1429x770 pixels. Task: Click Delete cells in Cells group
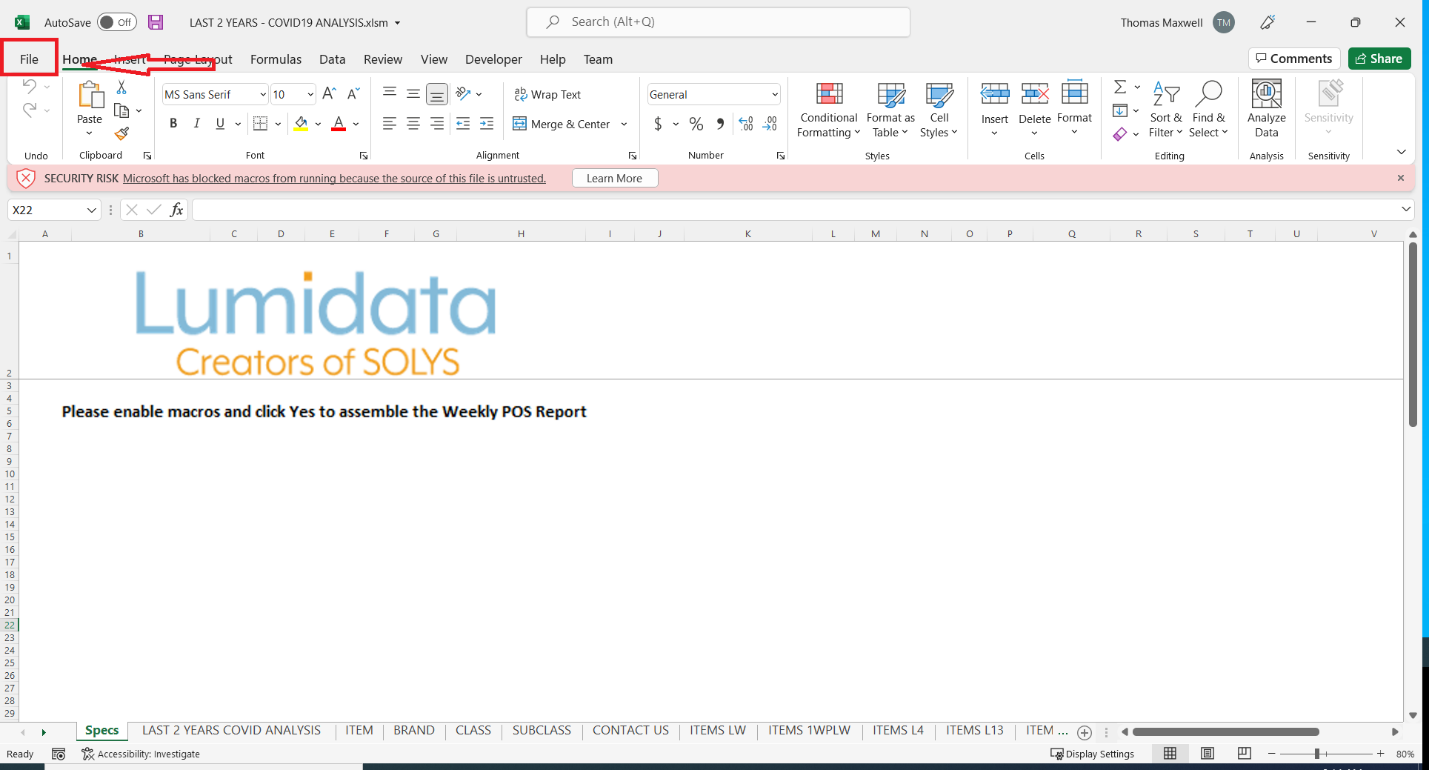[1035, 109]
